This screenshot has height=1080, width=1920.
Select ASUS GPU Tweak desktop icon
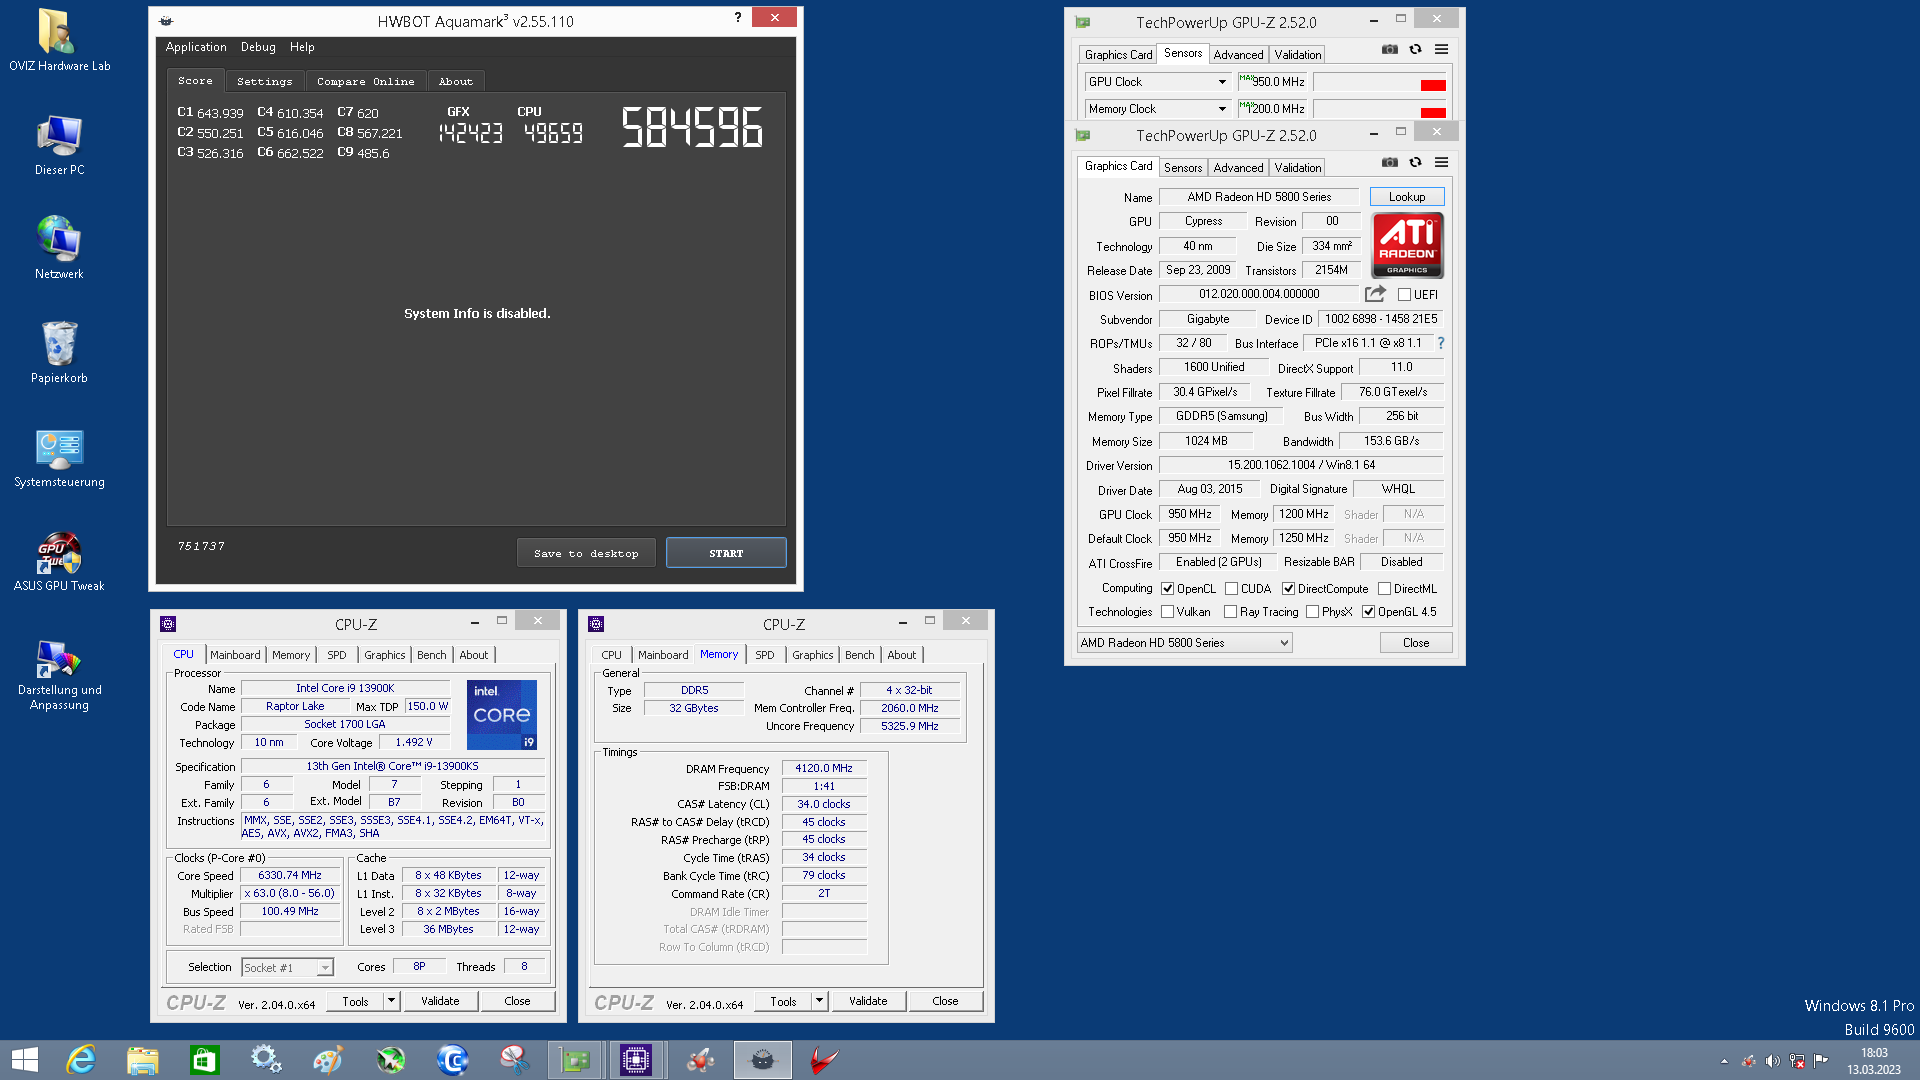(x=59, y=562)
